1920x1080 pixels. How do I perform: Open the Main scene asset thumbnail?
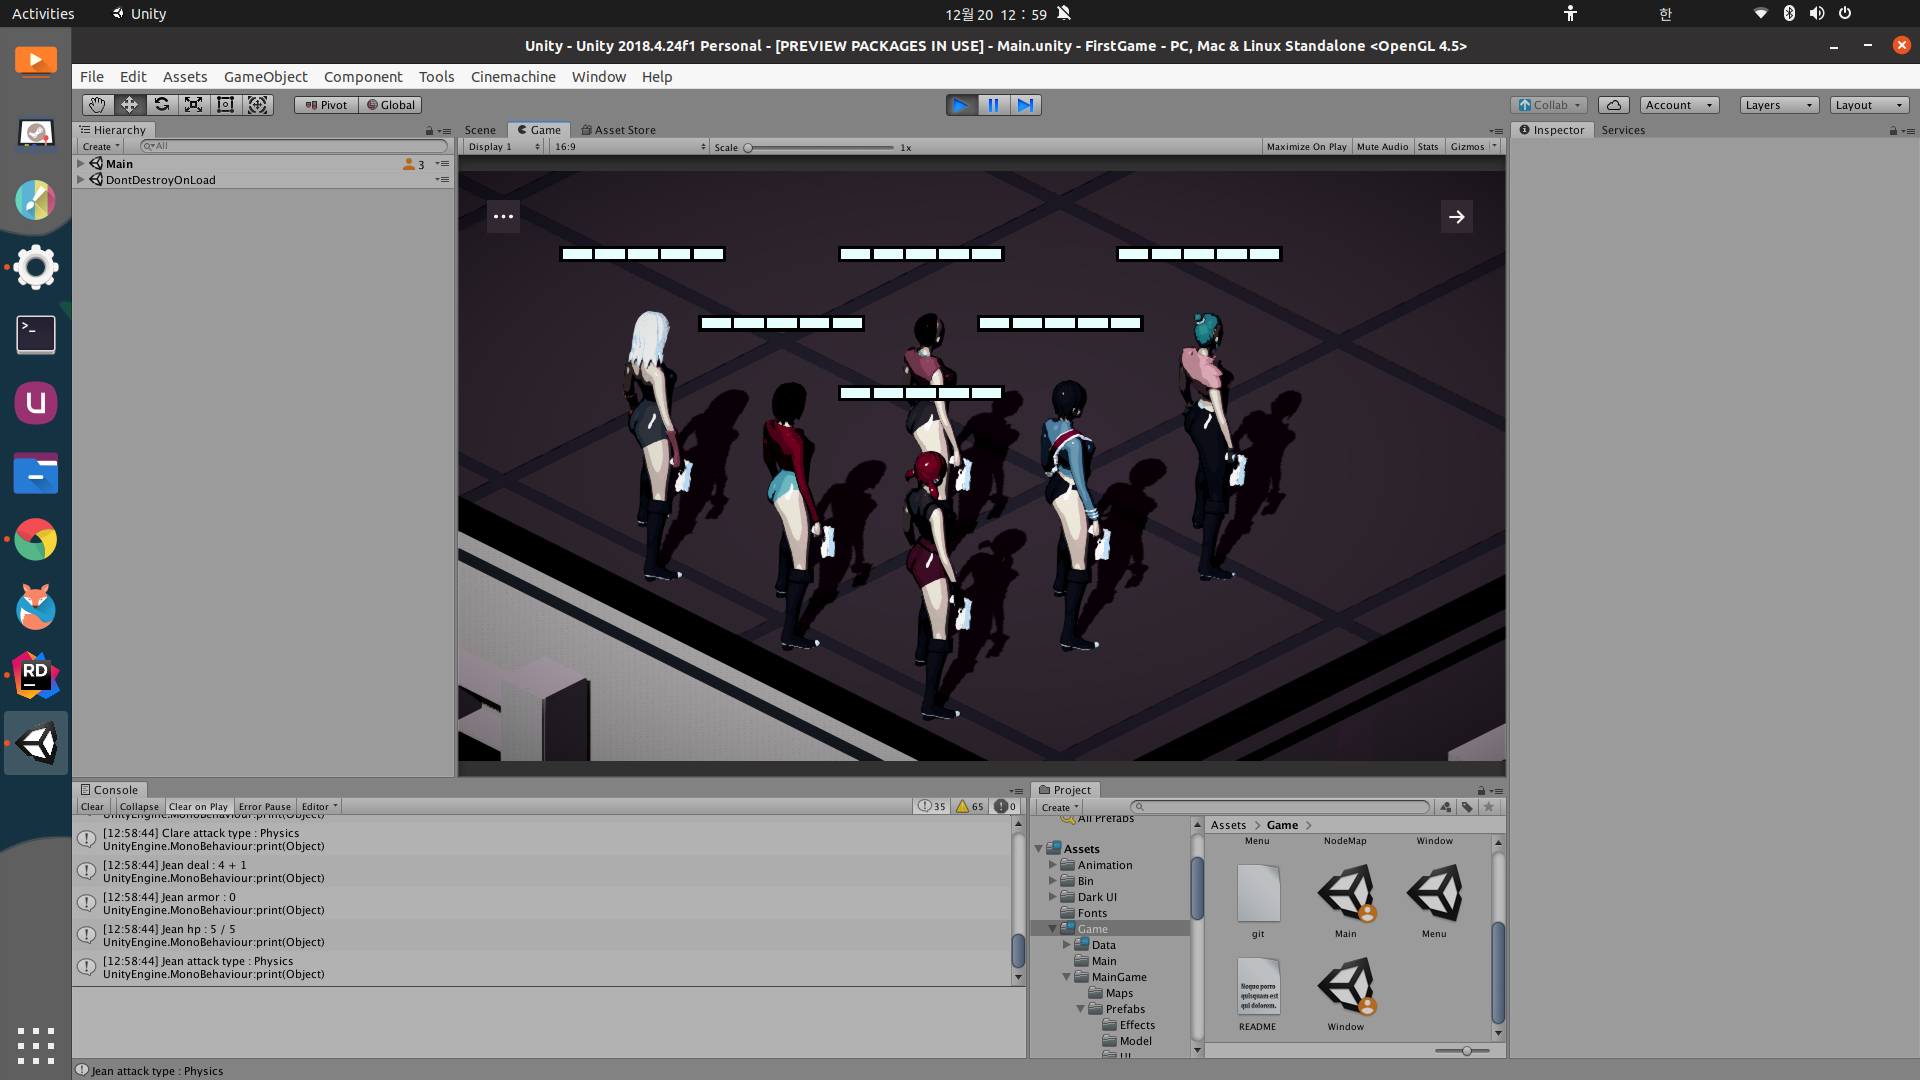(1346, 894)
